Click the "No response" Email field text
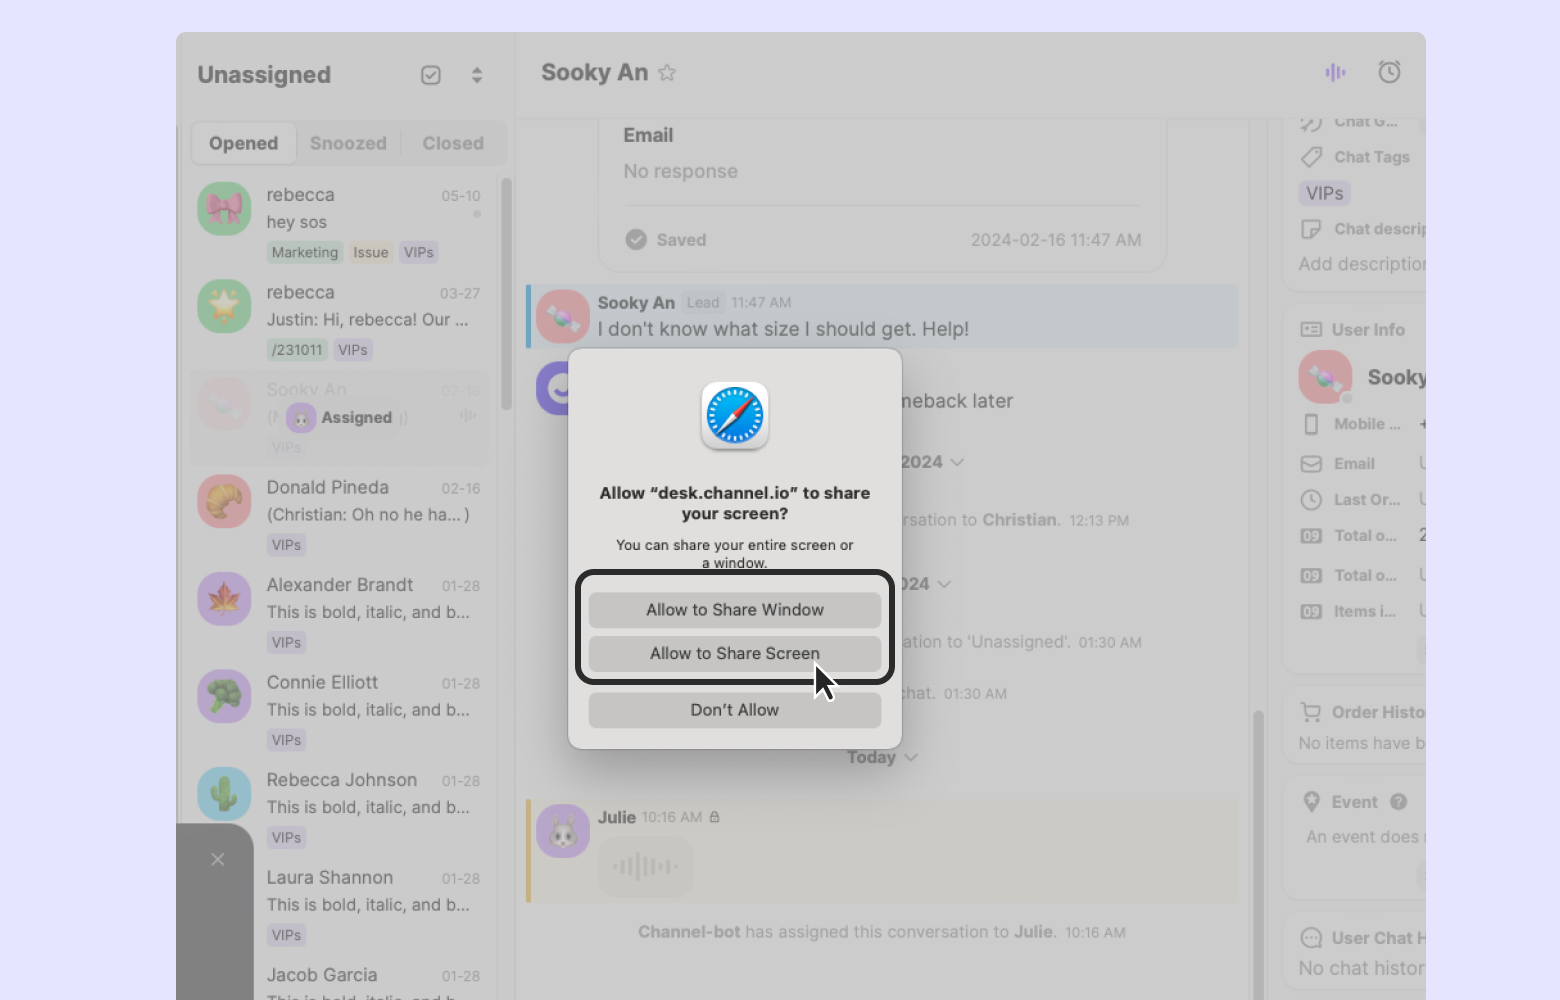The image size is (1560, 1000). click(681, 171)
